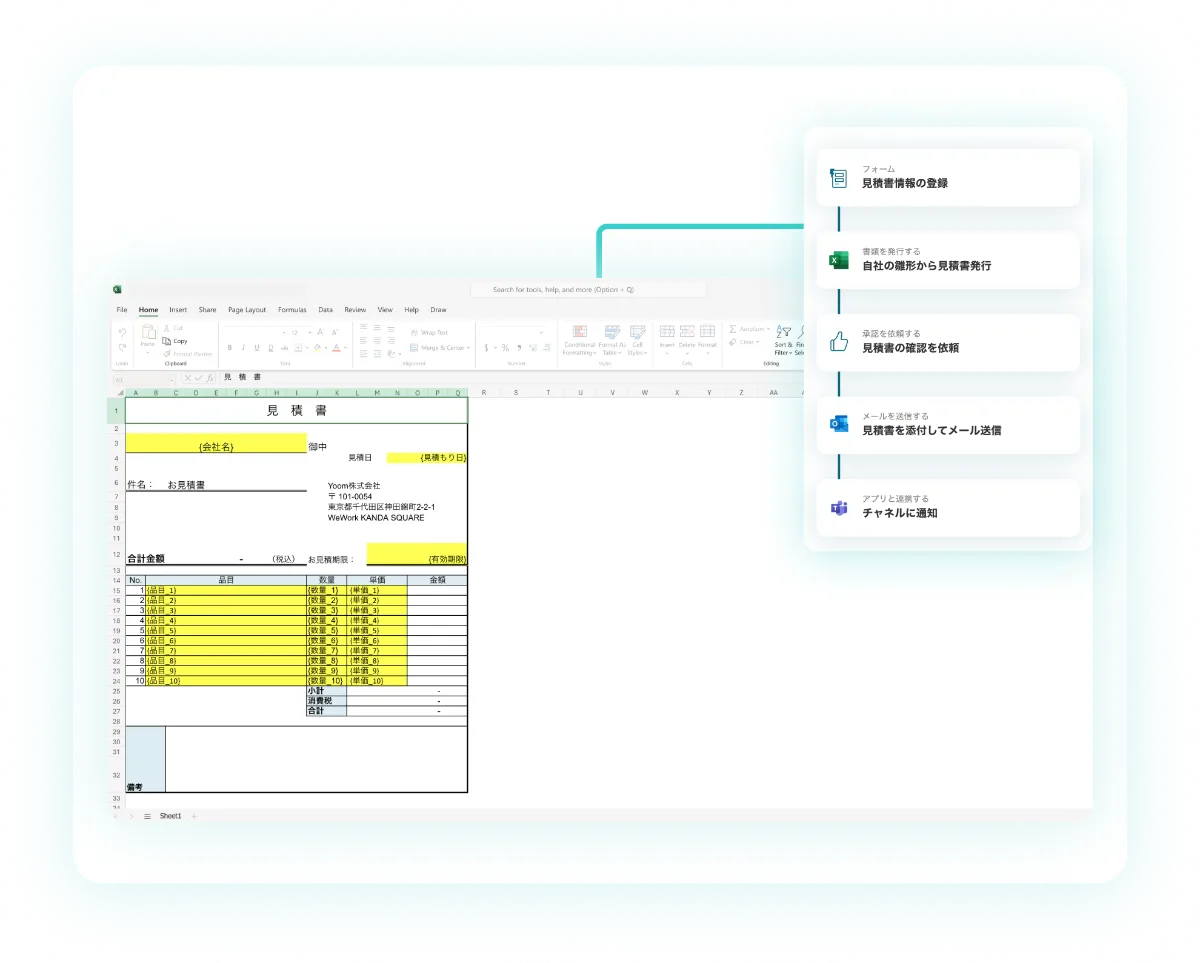
Task: Click the fx insert function icon
Action: point(210,378)
